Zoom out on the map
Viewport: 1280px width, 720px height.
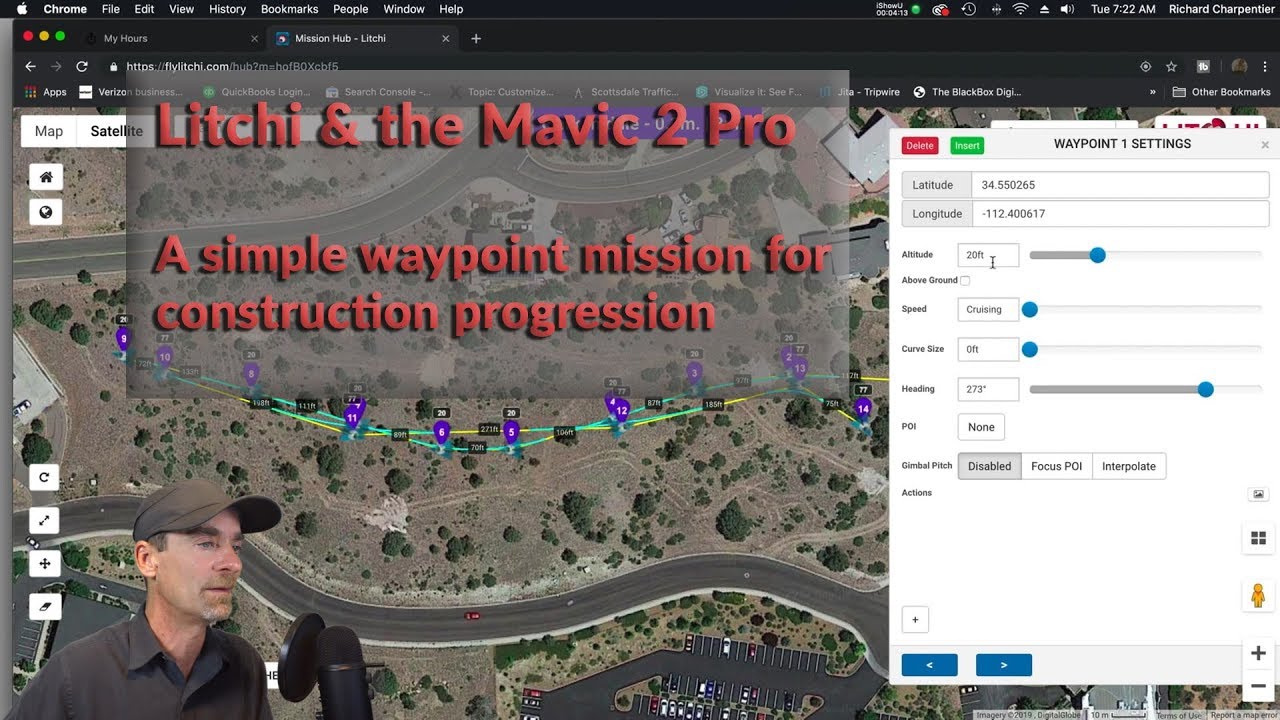coord(1258,687)
